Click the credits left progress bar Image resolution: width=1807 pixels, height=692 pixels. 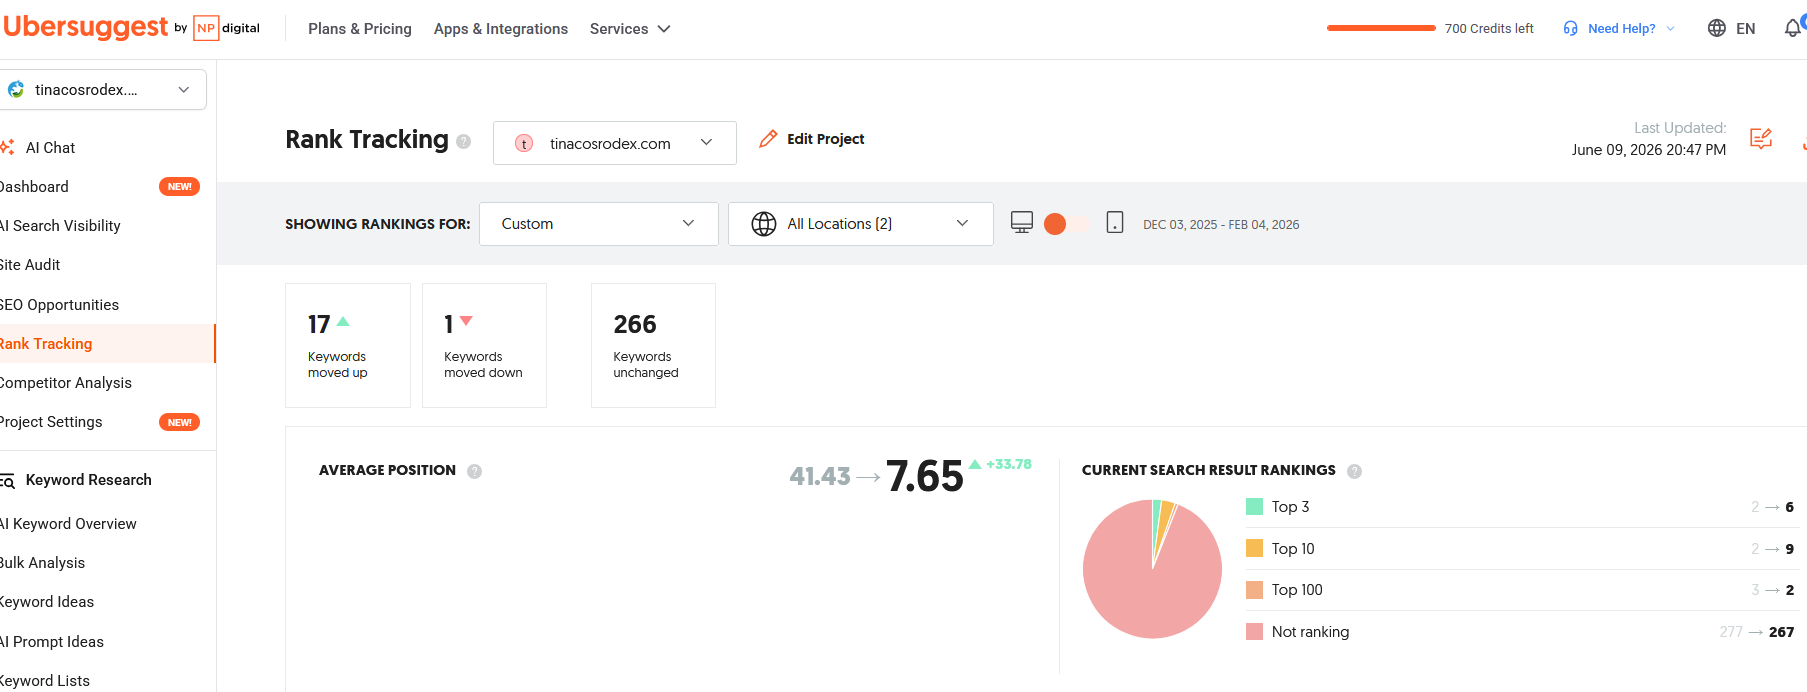(1381, 28)
